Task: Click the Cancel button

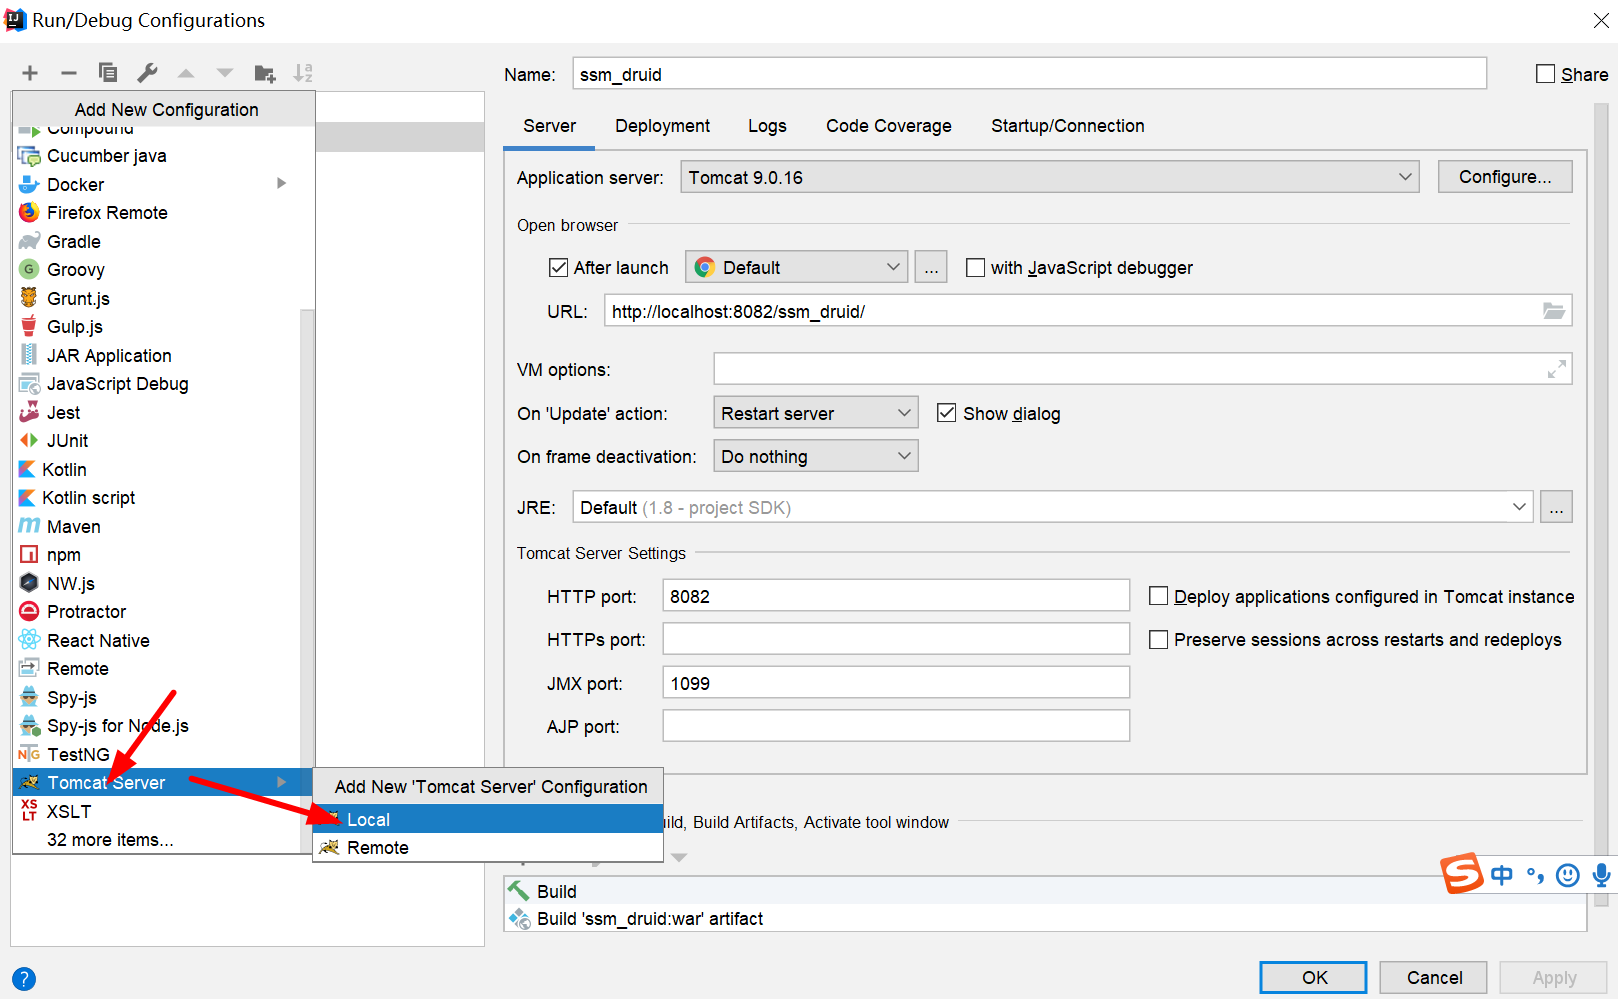Action: (1433, 977)
